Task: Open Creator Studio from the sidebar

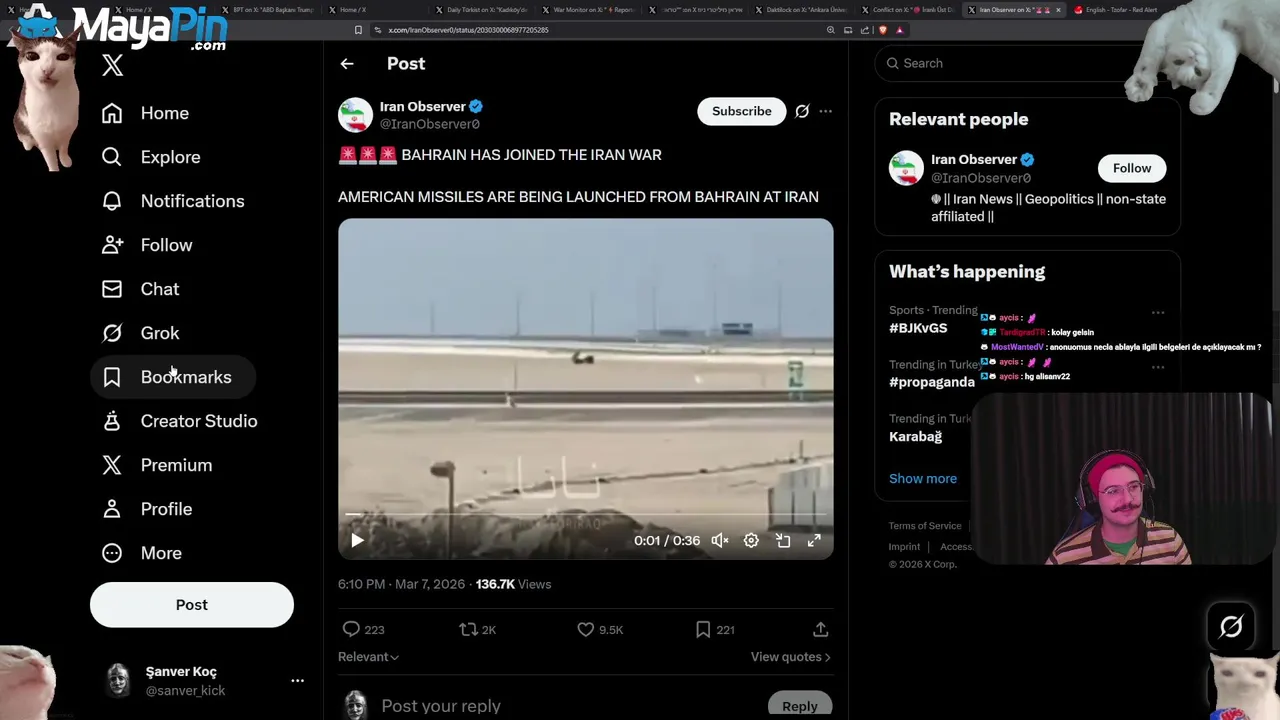Action: 180,421
